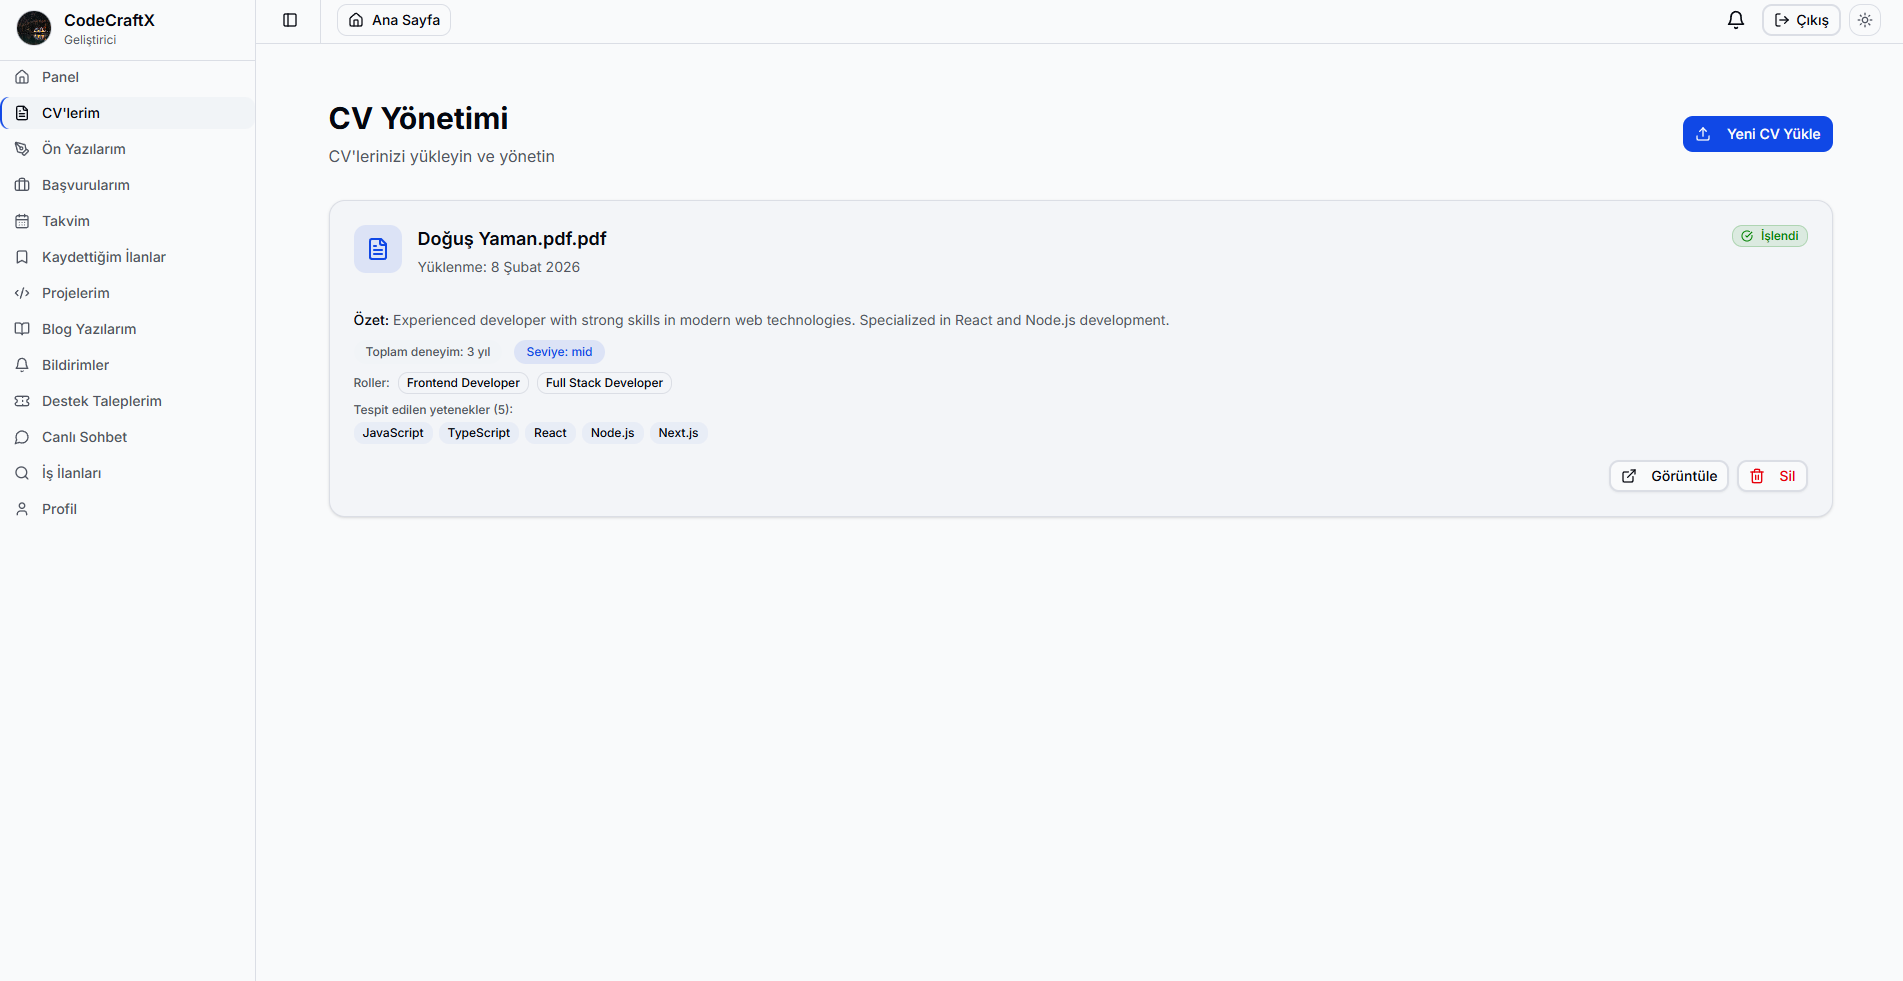The width and height of the screenshot is (1903, 981).
Task: Select the Projelerim code icon
Action: (x=22, y=292)
